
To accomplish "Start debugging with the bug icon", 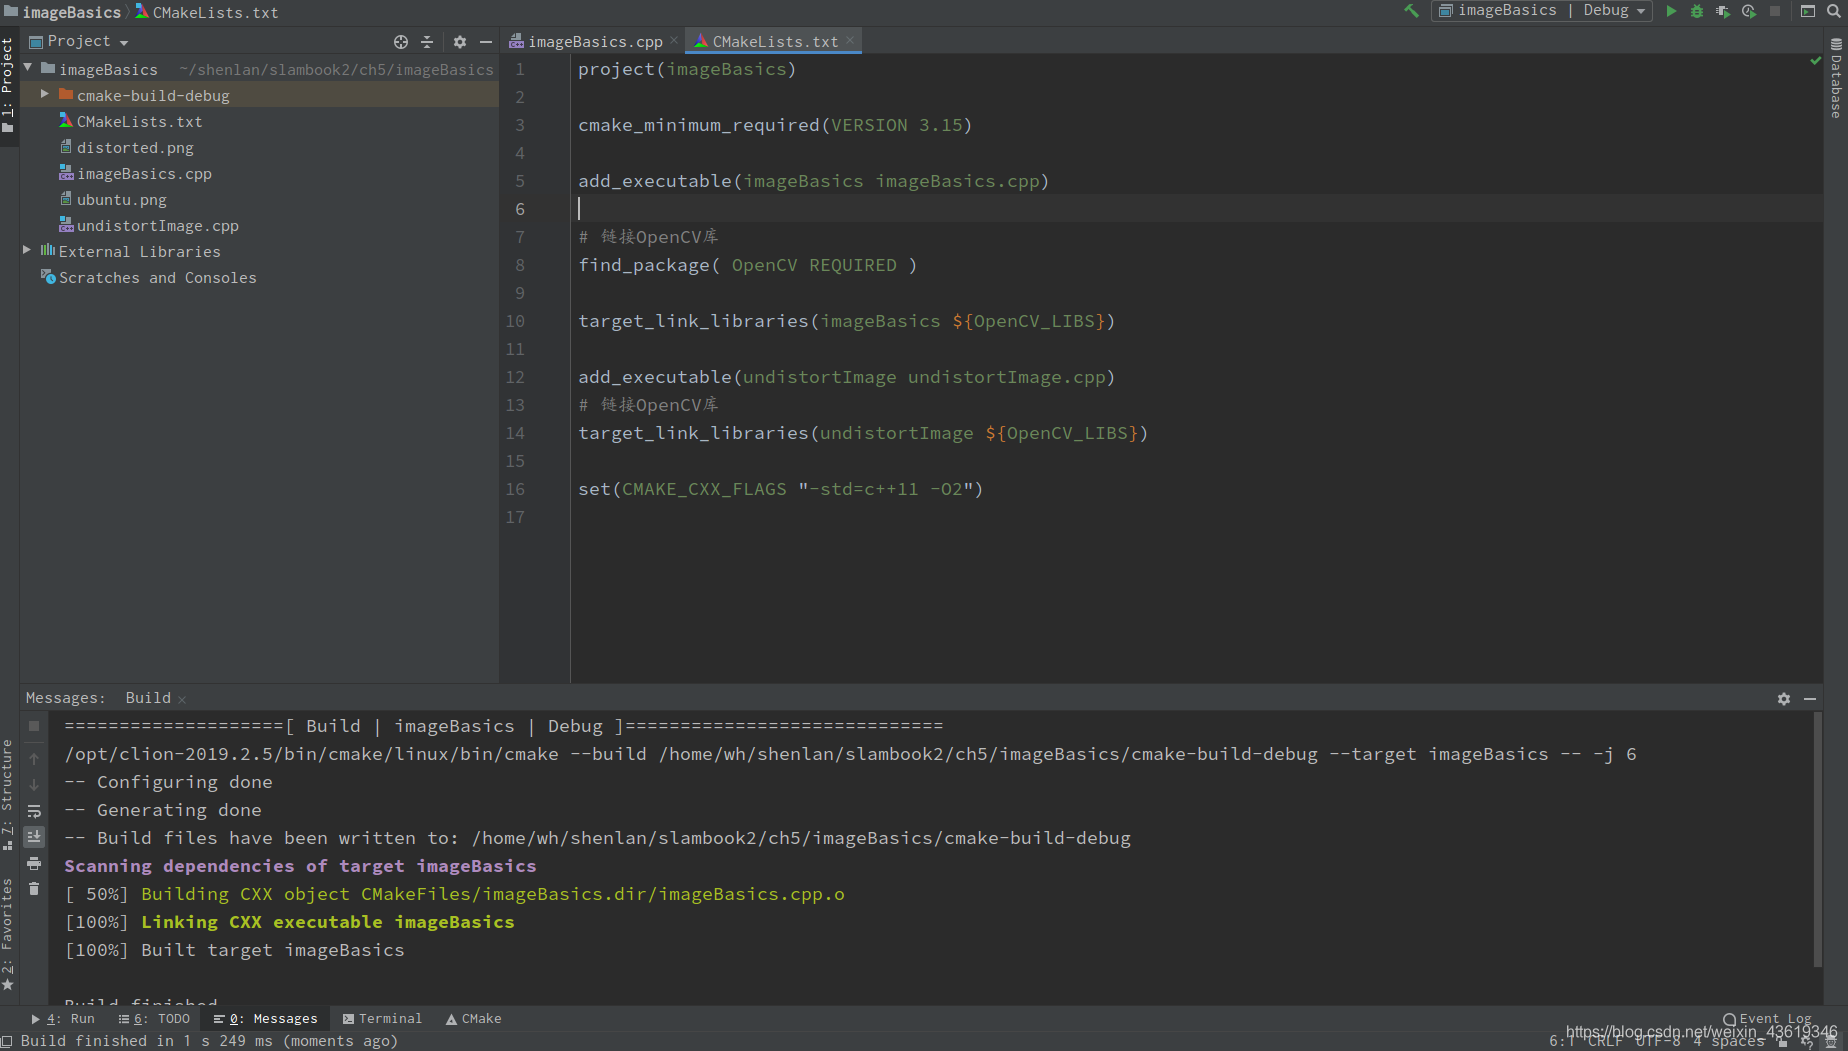I will coord(1697,11).
